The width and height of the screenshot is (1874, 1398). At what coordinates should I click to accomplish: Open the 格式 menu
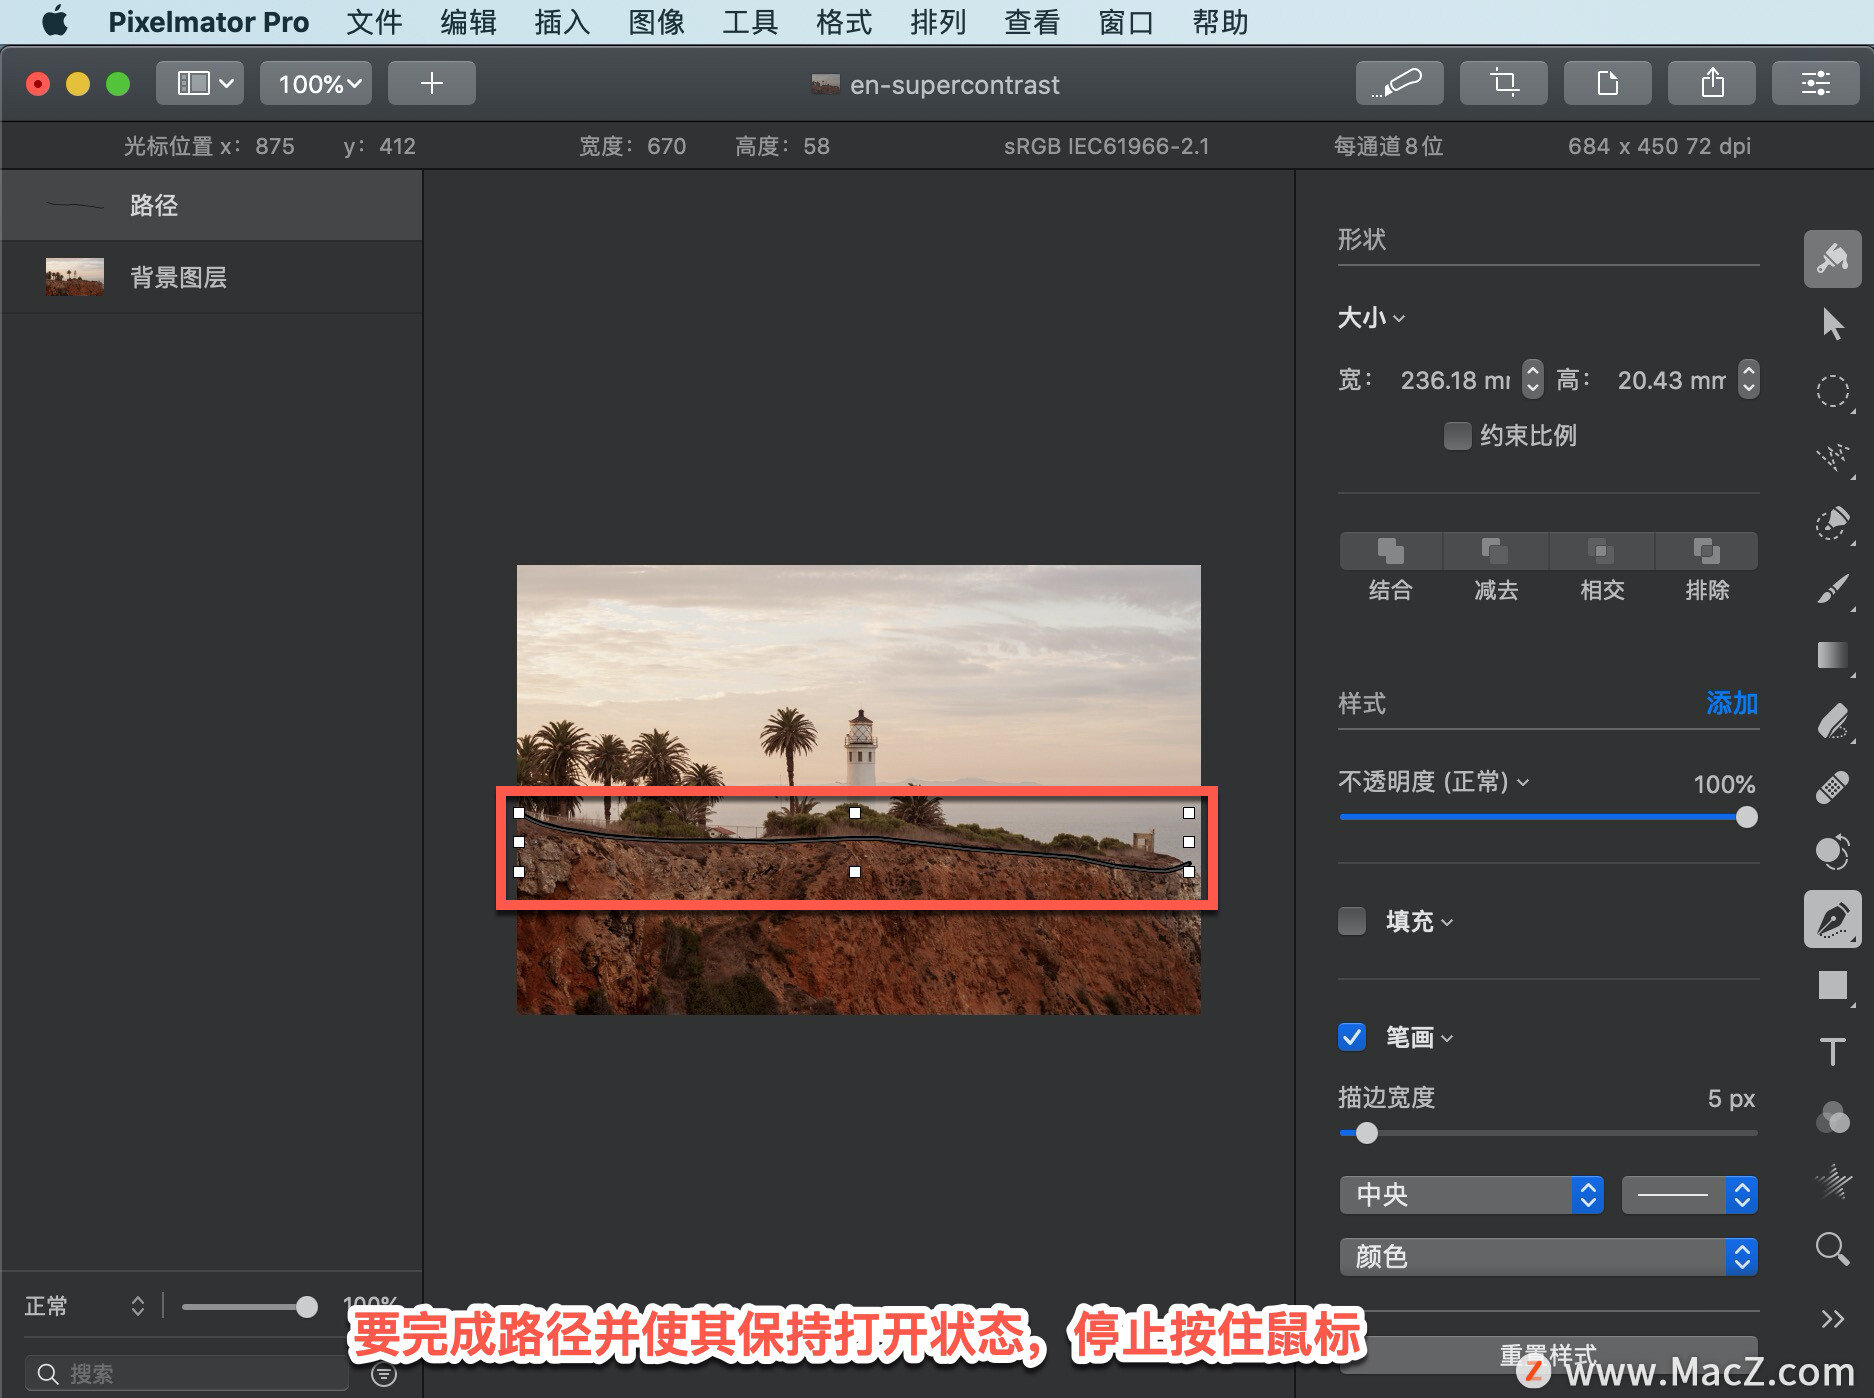click(844, 22)
